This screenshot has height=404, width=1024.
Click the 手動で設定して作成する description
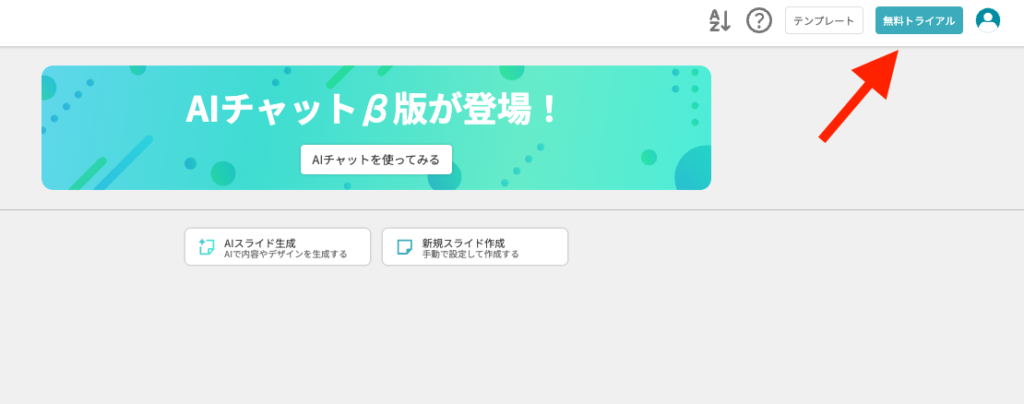470,255
